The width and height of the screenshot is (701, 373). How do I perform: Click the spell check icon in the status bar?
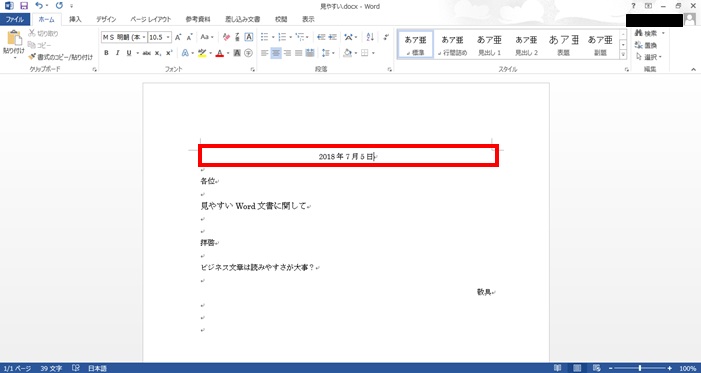pyautogui.click(x=76, y=369)
